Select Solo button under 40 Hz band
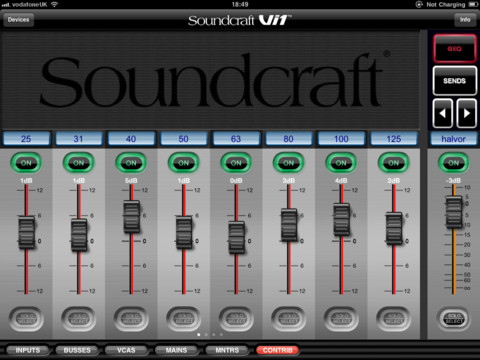This screenshot has width=480, height=360. (x=131, y=319)
